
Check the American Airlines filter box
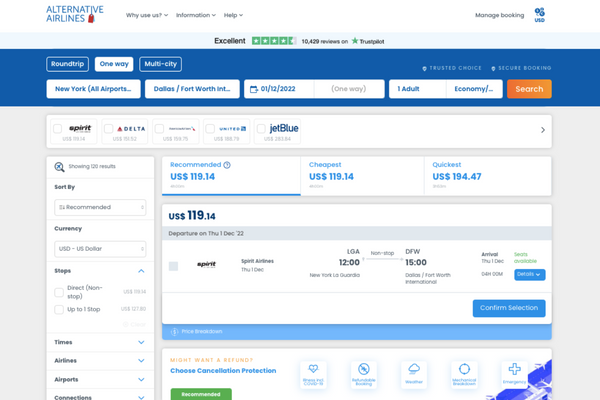(160, 129)
